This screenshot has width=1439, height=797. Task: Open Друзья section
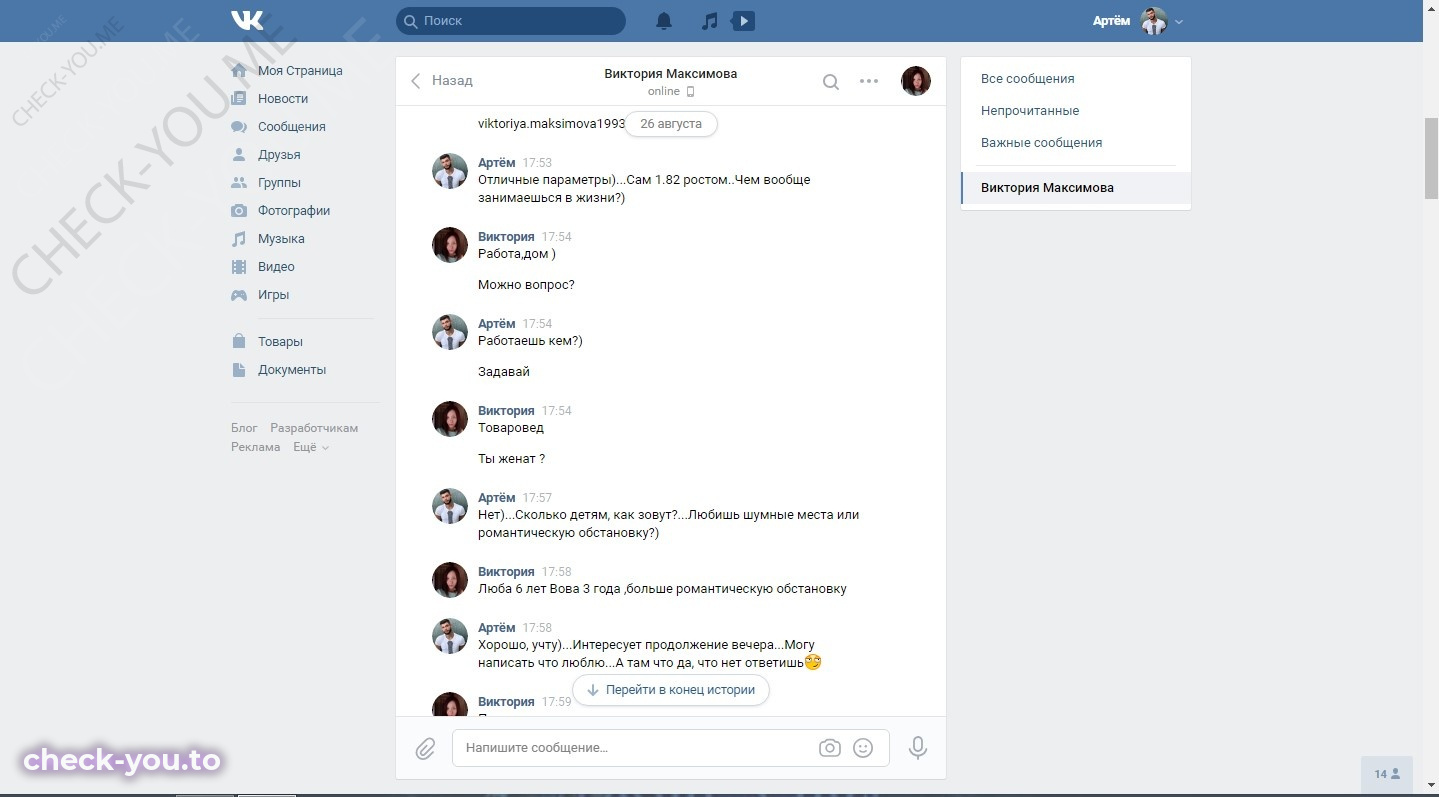coord(279,155)
